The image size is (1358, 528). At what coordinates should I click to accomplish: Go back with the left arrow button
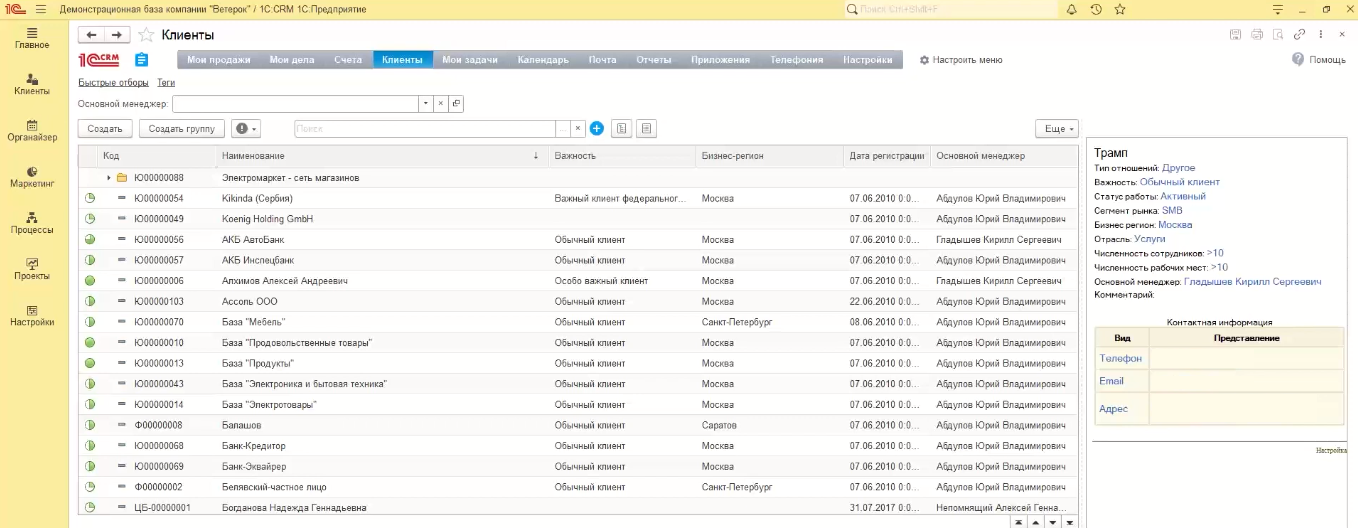pyautogui.click(x=92, y=35)
